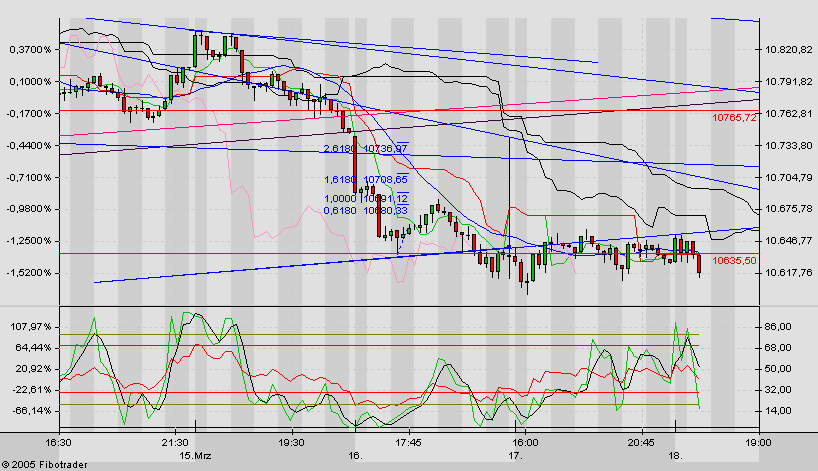
Task: Select the 18. date marker label
Action: pos(676,456)
